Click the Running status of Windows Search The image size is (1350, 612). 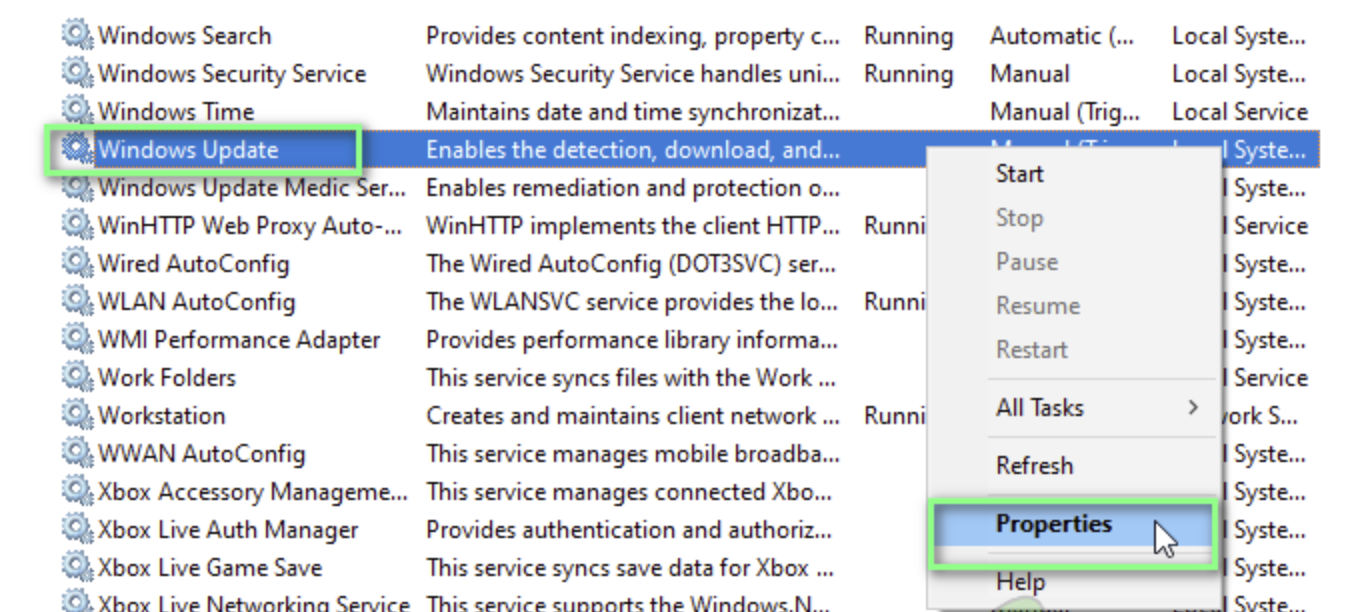(908, 37)
